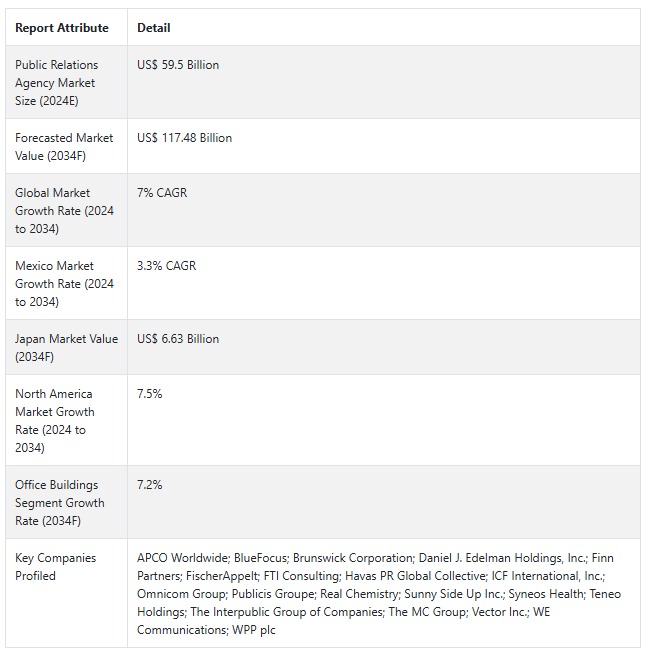The height and width of the screenshot is (654, 647).
Task: Click the "7.5%" detail value
Action: [150, 394]
